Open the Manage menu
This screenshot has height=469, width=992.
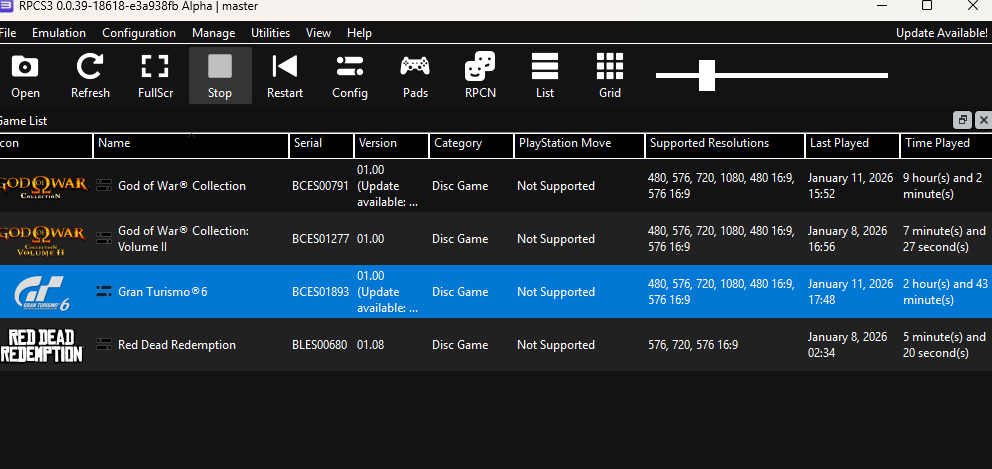tap(213, 33)
